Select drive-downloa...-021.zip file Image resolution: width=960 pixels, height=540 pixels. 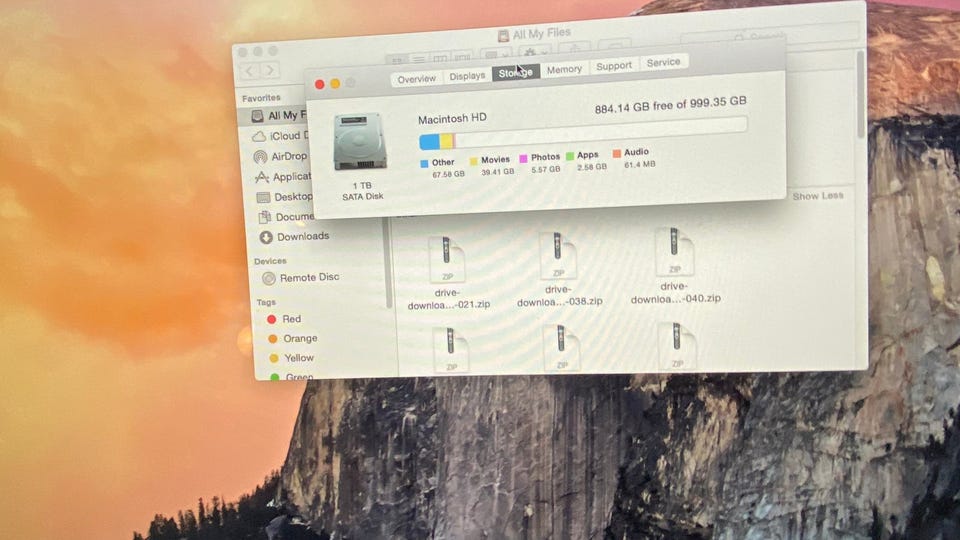448,272
